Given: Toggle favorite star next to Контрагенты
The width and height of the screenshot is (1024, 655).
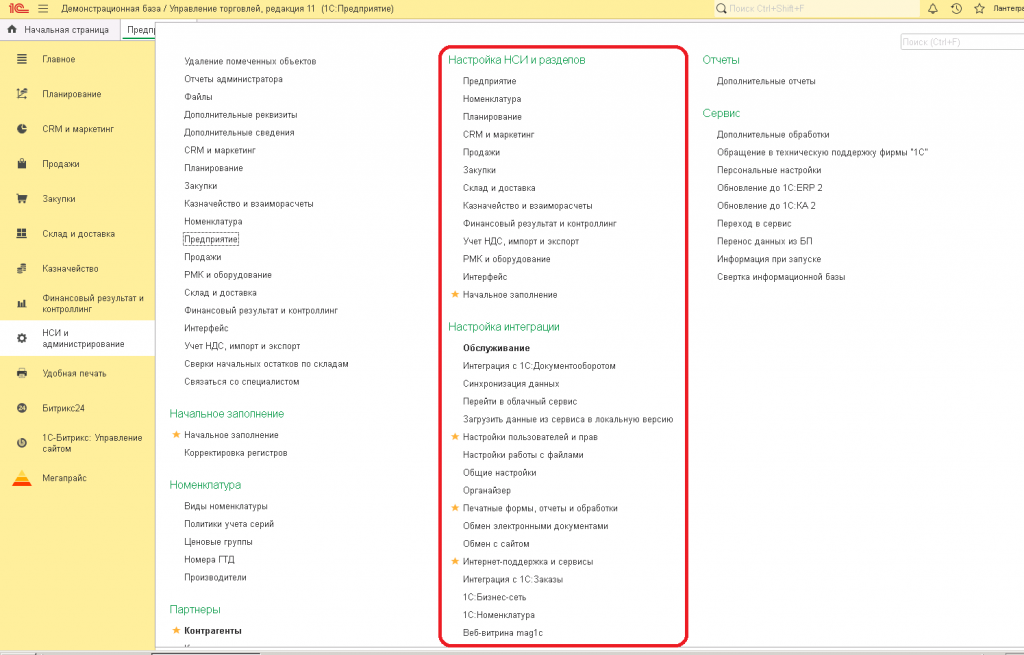Looking at the screenshot, I should [x=176, y=631].
